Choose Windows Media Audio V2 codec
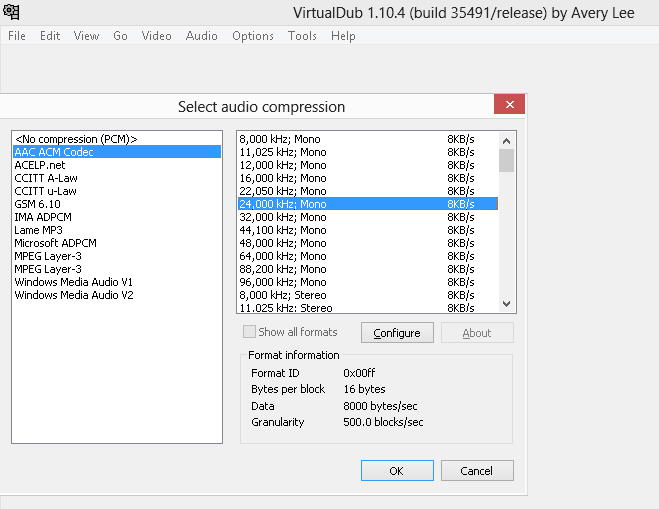 (x=74, y=295)
